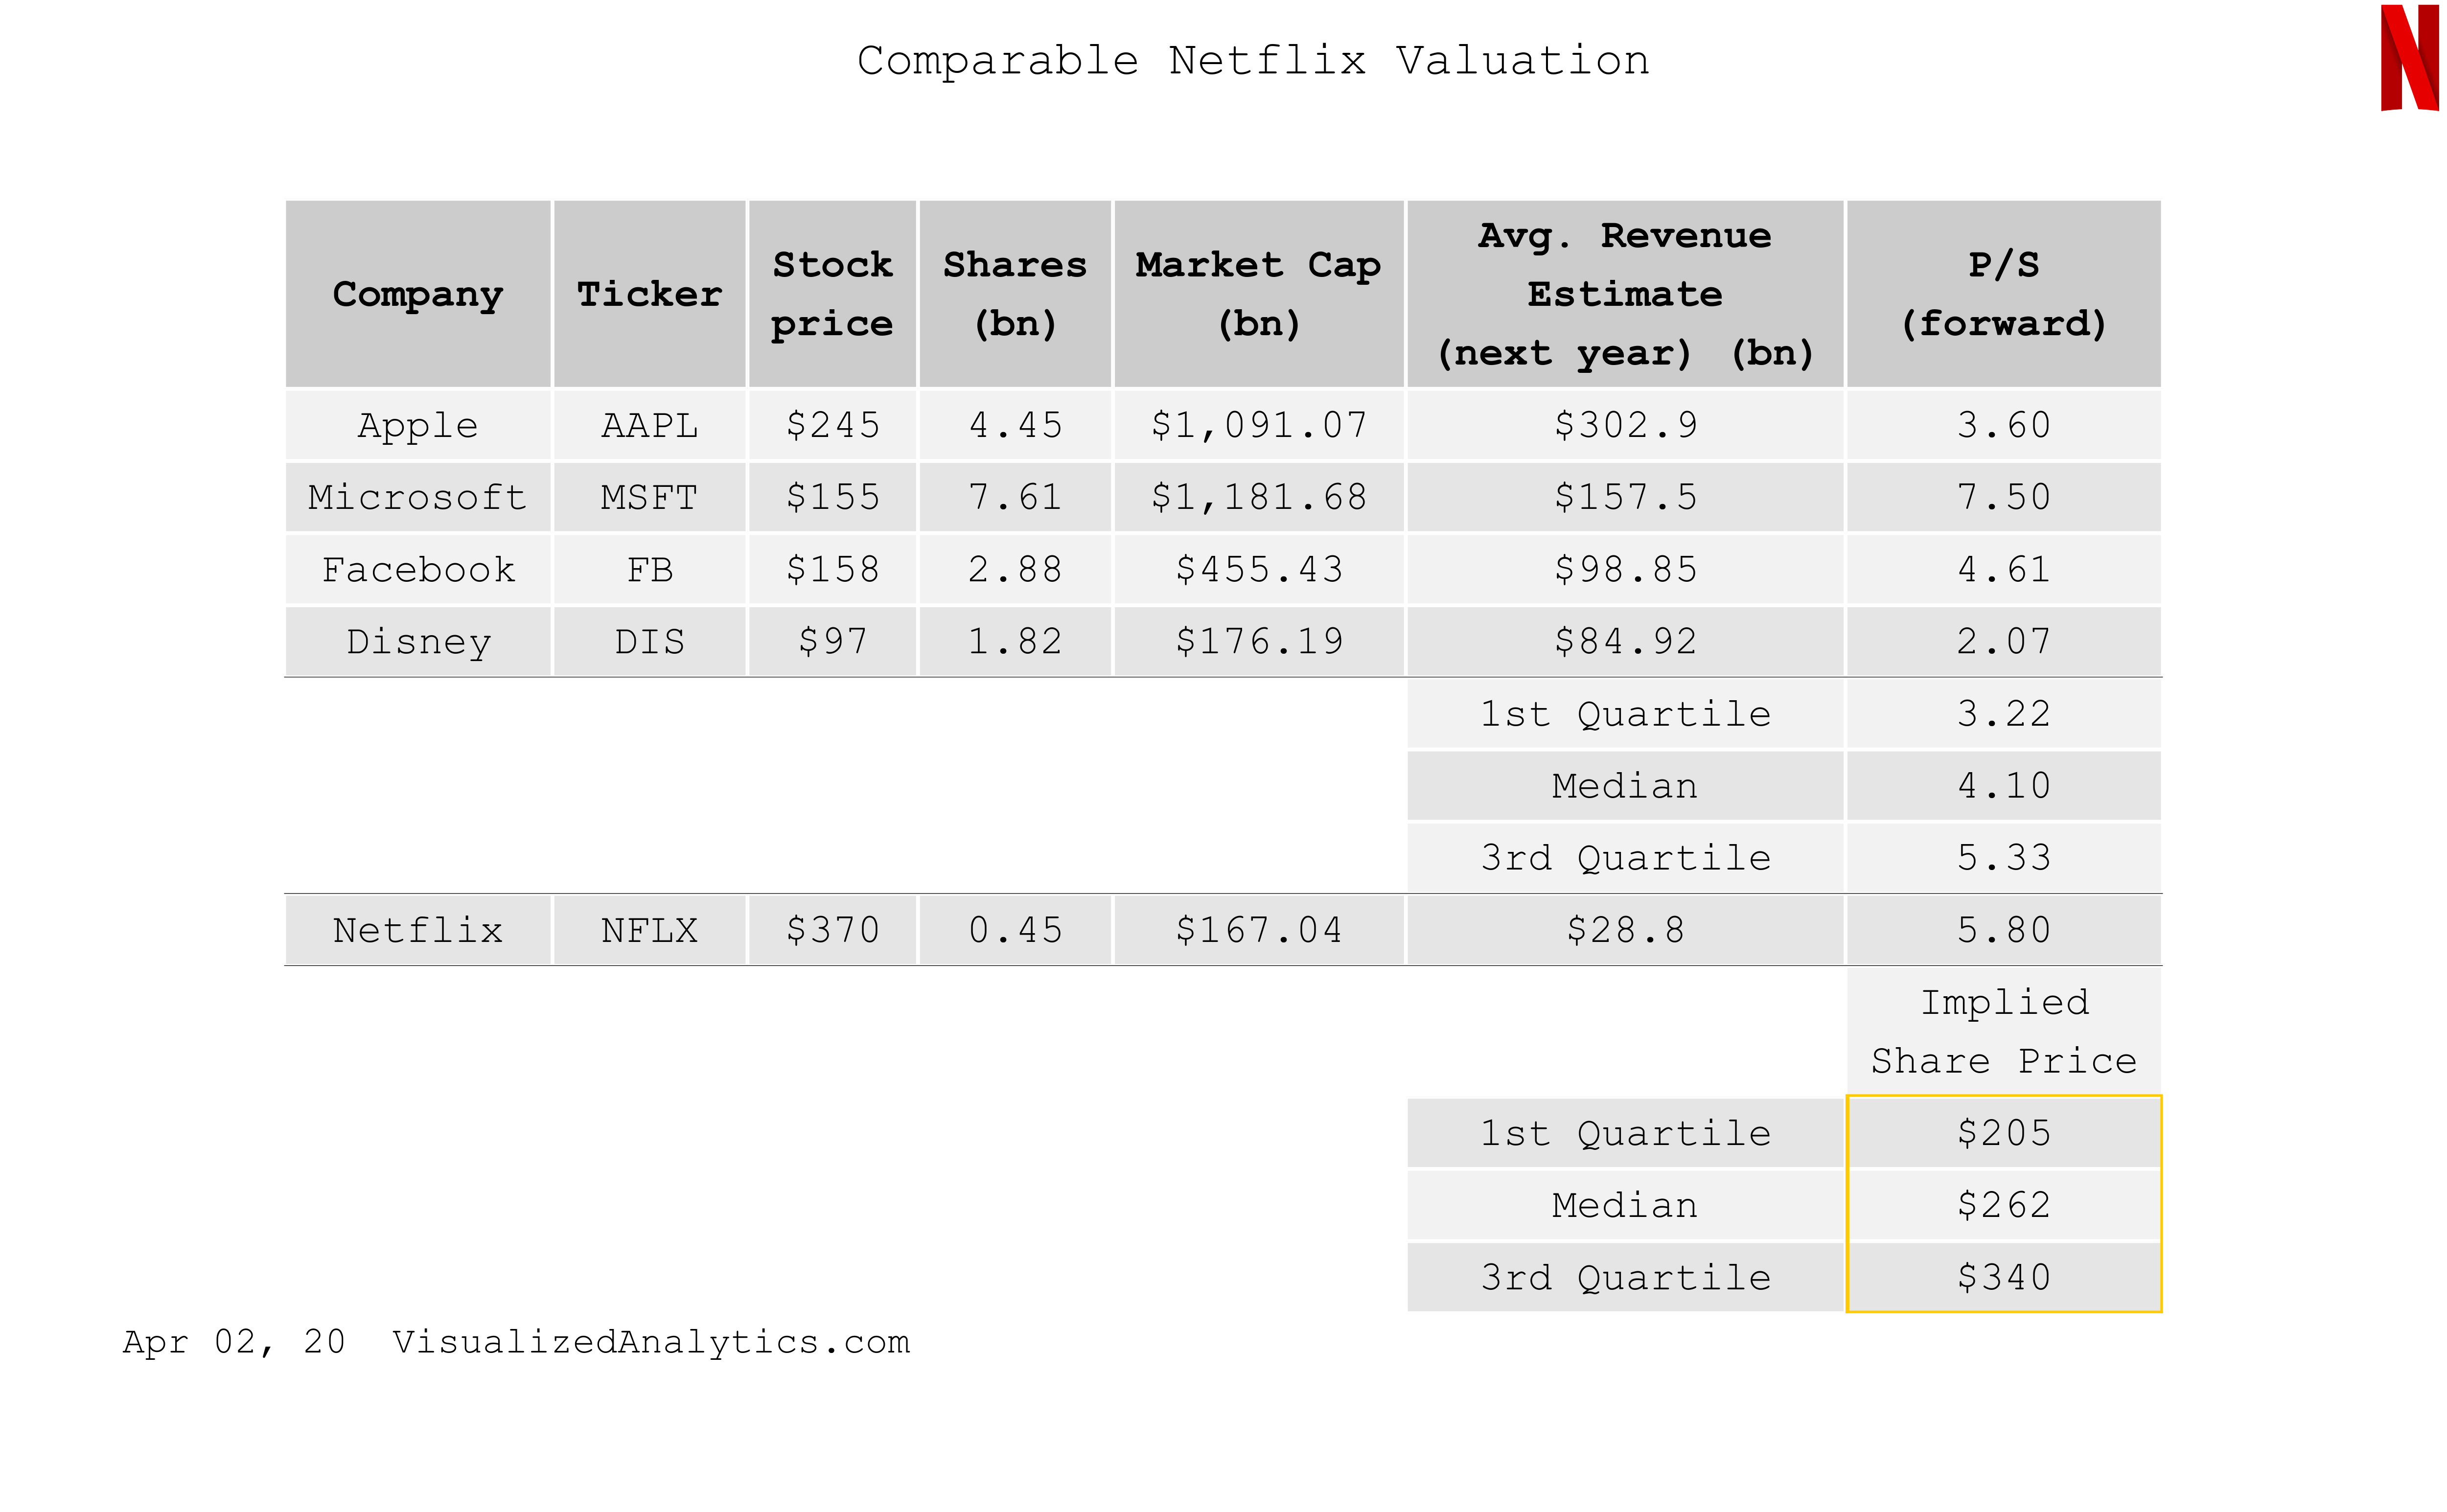Click the VisualizedAnalytics.com link text

pyautogui.click(x=651, y=1341)
